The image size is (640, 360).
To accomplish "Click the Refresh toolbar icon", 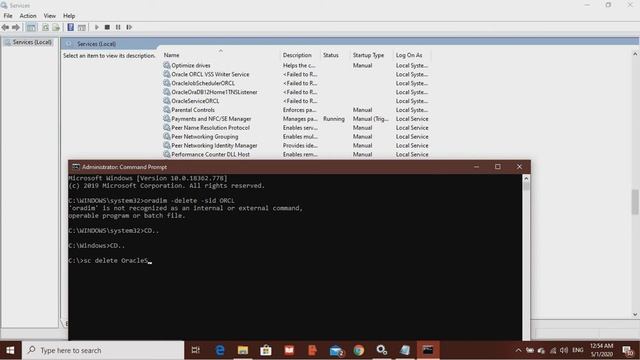I will pyautogui.click(x=45, y=27).
